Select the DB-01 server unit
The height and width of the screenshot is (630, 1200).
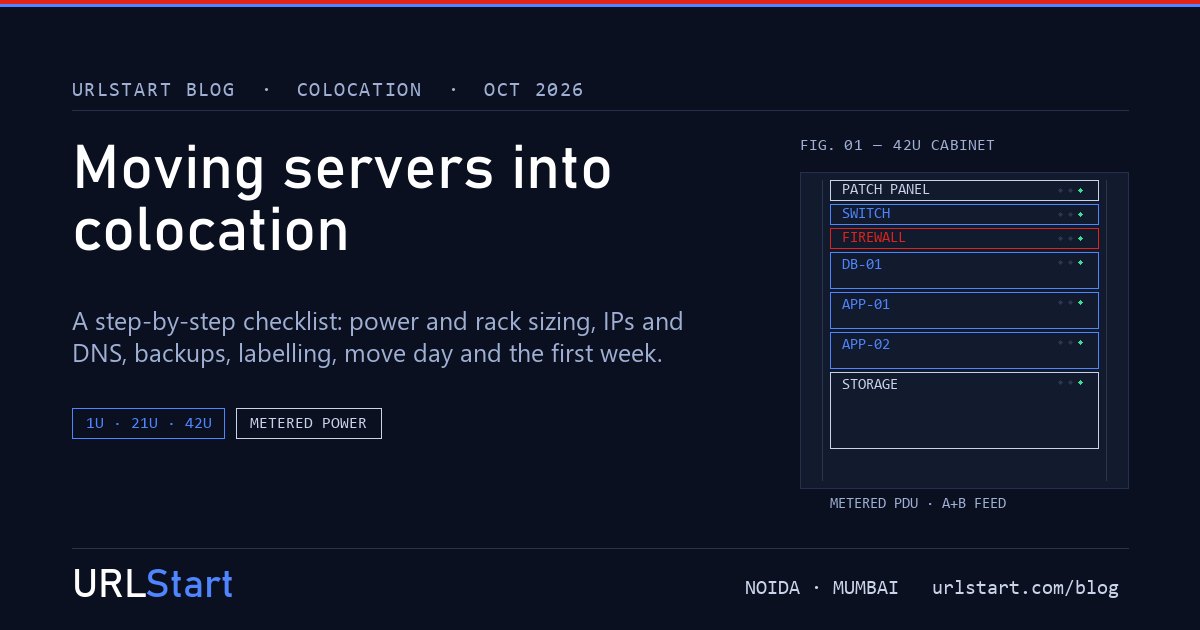(x=964, y=270)
